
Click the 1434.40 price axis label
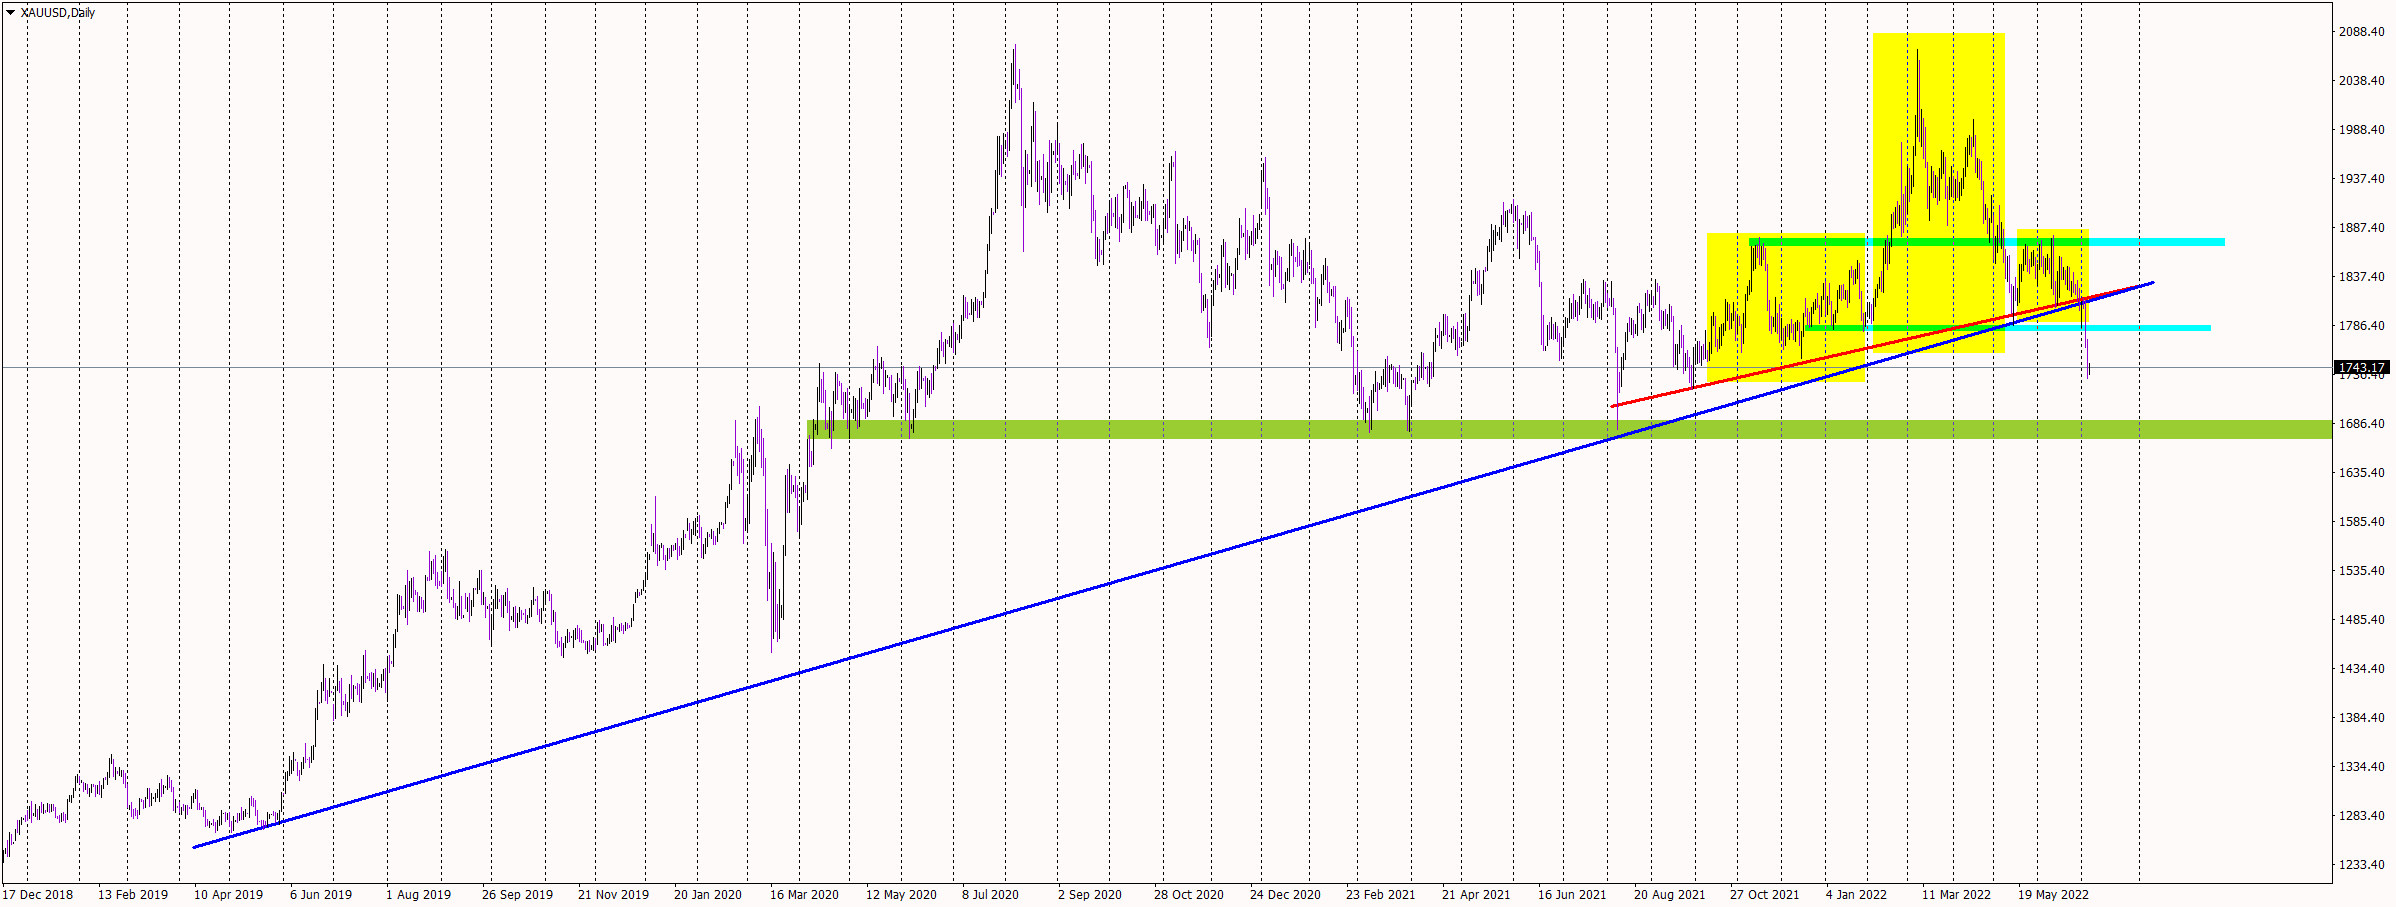click(x=2361, y=669)
